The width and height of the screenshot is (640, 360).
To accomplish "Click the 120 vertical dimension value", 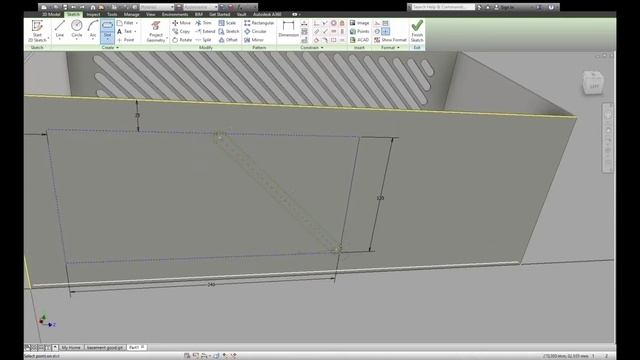I will pos(380,198).
